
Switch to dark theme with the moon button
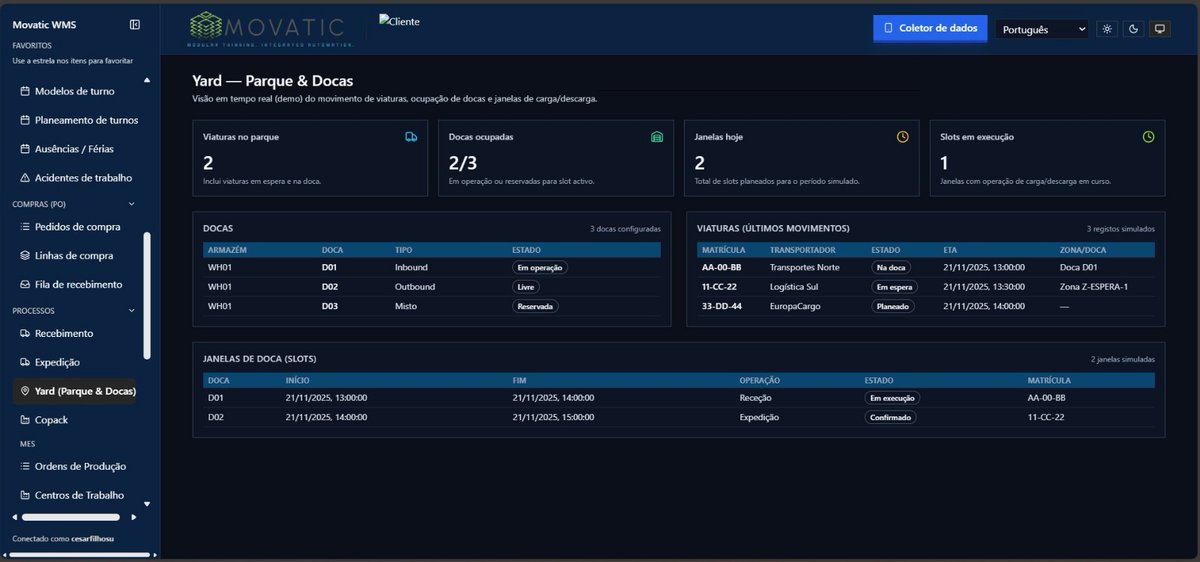coord(1134,29)
